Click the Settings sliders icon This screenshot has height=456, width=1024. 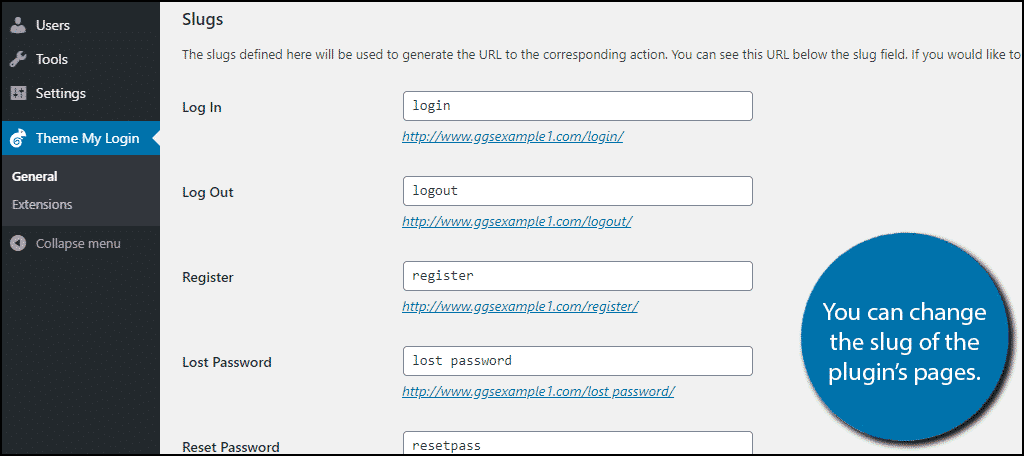tap(18, 93)
